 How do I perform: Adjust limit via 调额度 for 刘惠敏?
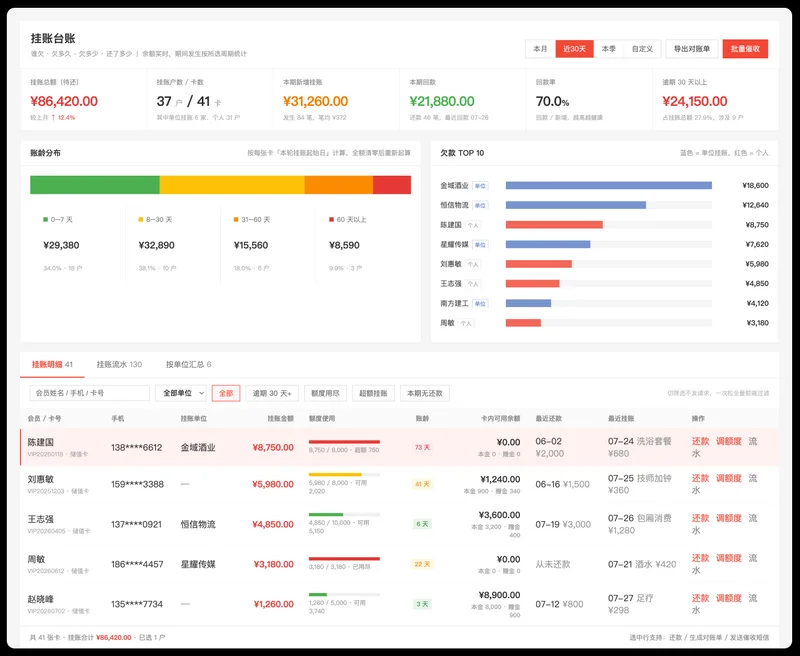click(x=729, y=478)
